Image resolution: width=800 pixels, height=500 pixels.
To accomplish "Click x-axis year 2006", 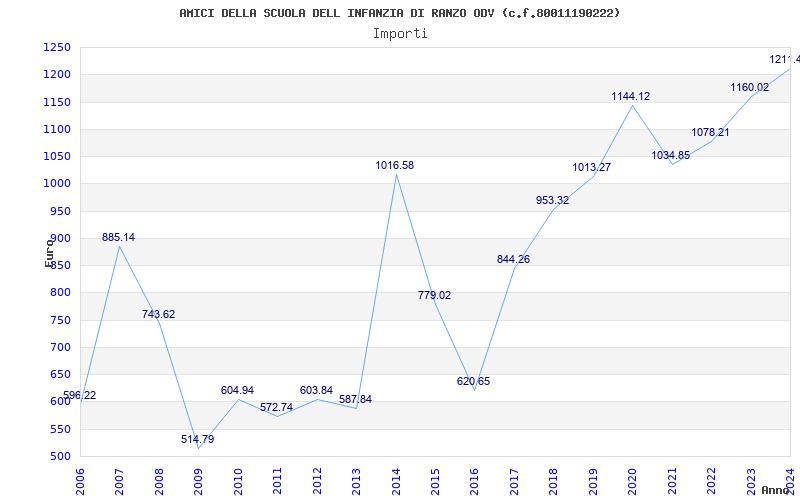I will click(80, 482).
